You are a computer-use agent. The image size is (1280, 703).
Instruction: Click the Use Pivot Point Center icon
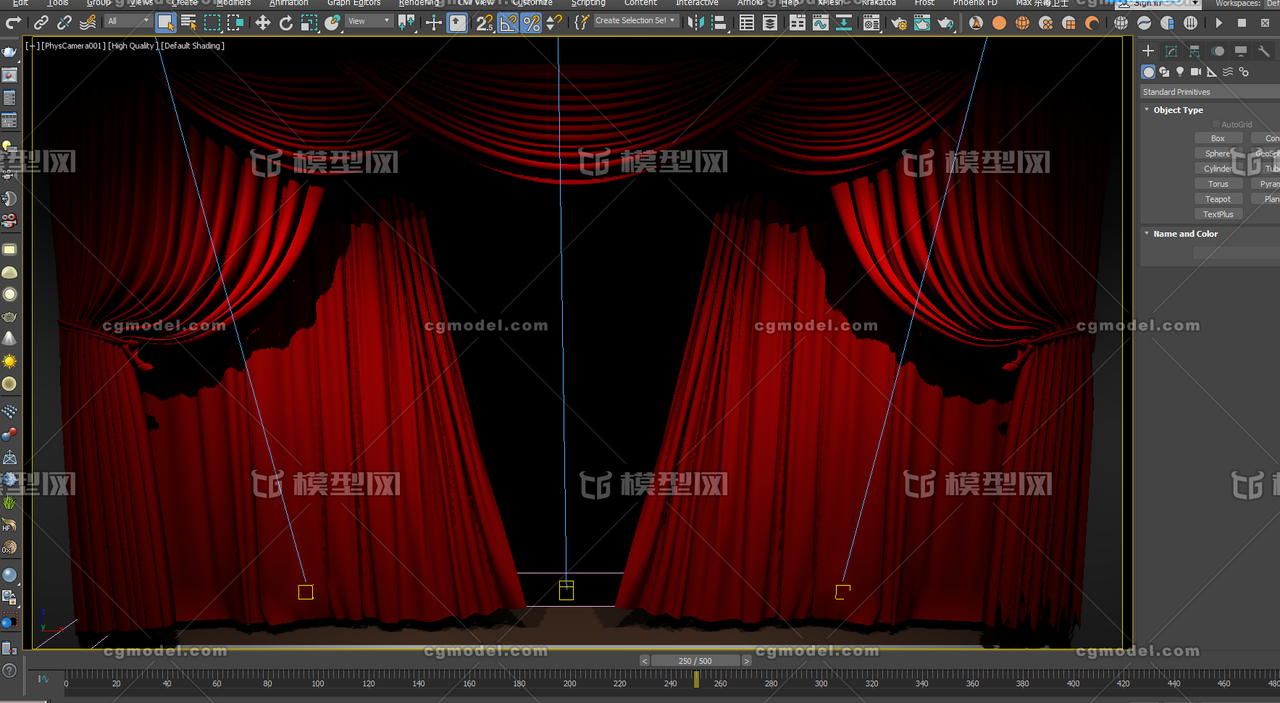coord(407,22)
